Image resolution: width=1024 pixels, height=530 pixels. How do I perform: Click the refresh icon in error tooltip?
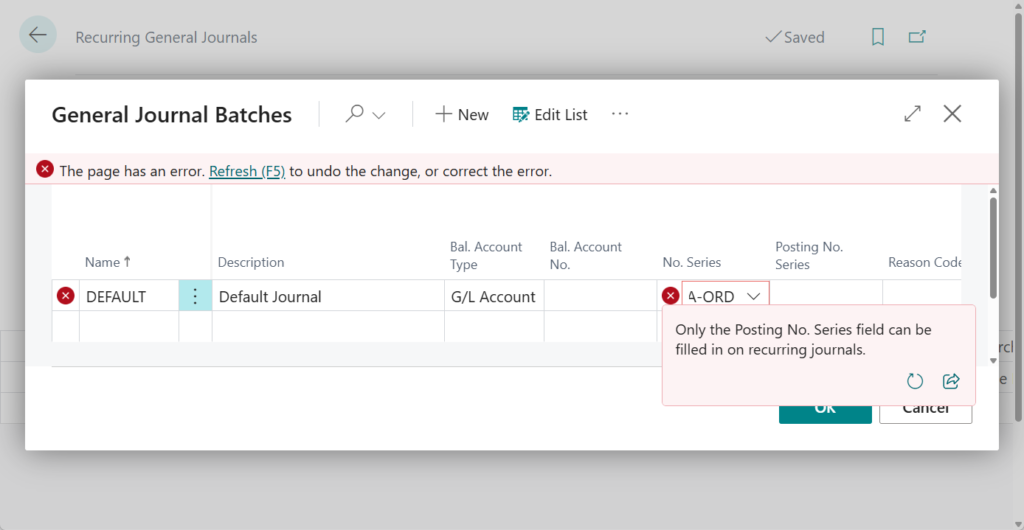pos(914,381)
